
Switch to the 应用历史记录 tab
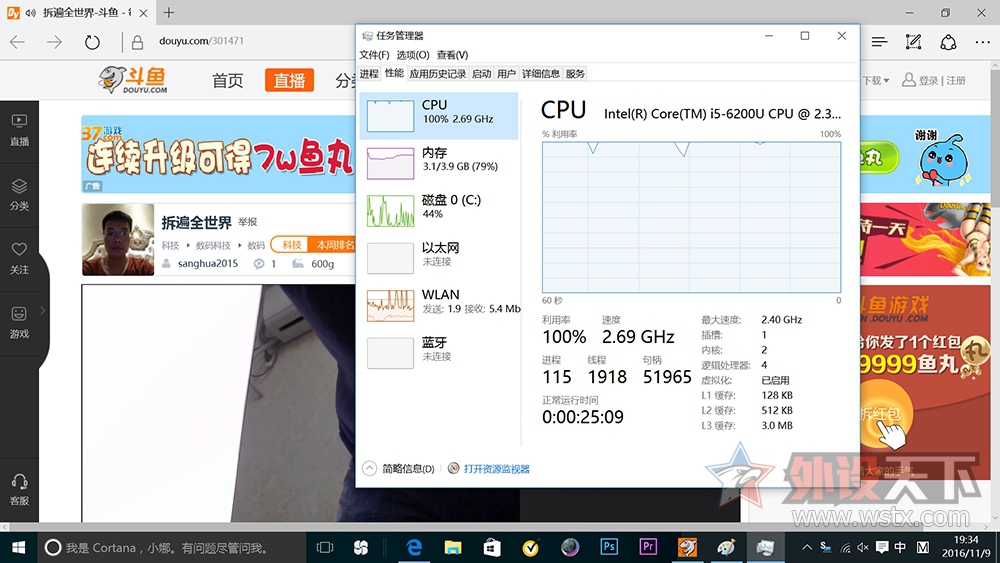point(438,74)
